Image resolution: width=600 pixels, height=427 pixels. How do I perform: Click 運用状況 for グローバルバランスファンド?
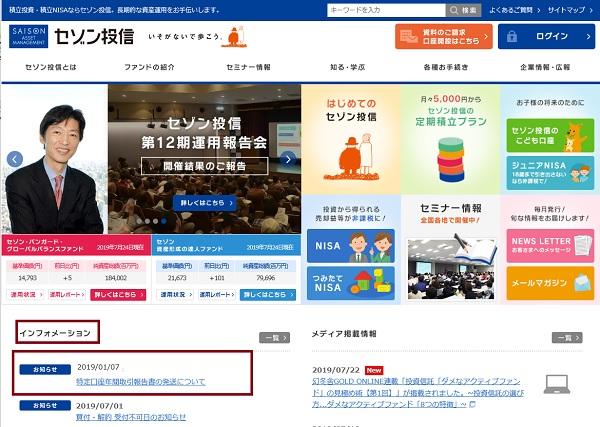pyautogui.click(x=25, y=295)
